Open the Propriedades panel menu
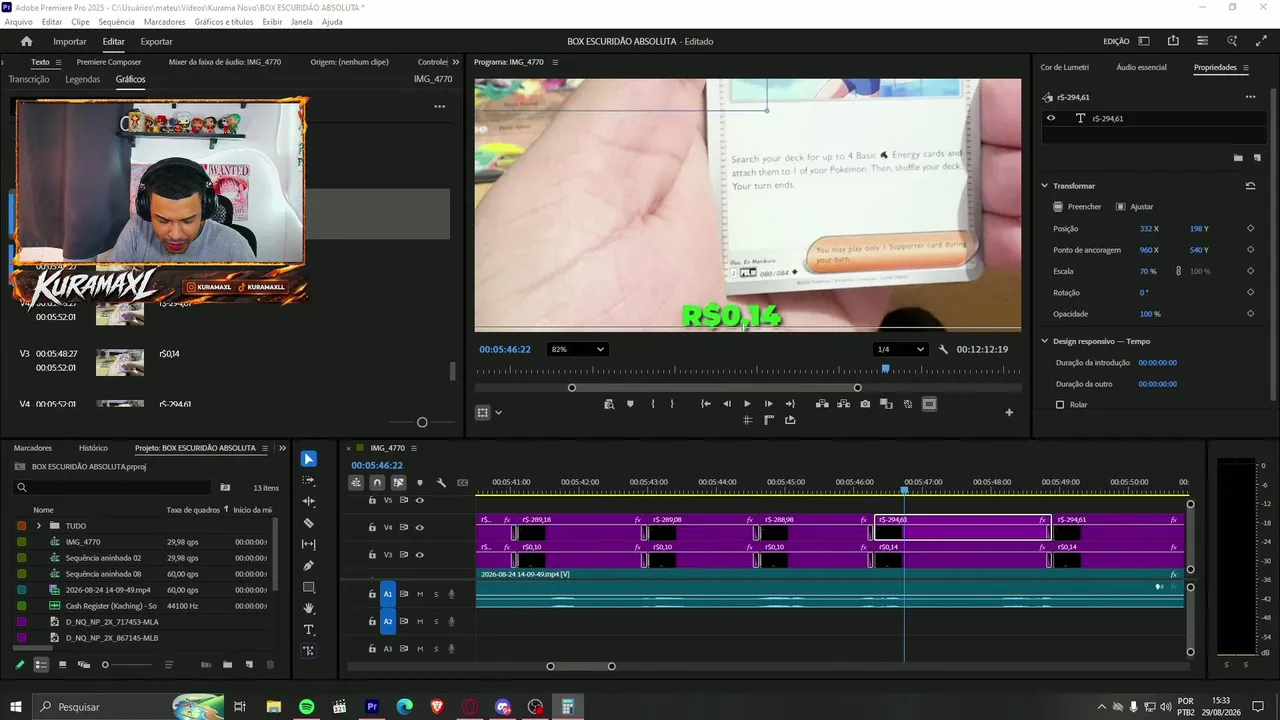1280x720 pixels. click(1246, 68)
